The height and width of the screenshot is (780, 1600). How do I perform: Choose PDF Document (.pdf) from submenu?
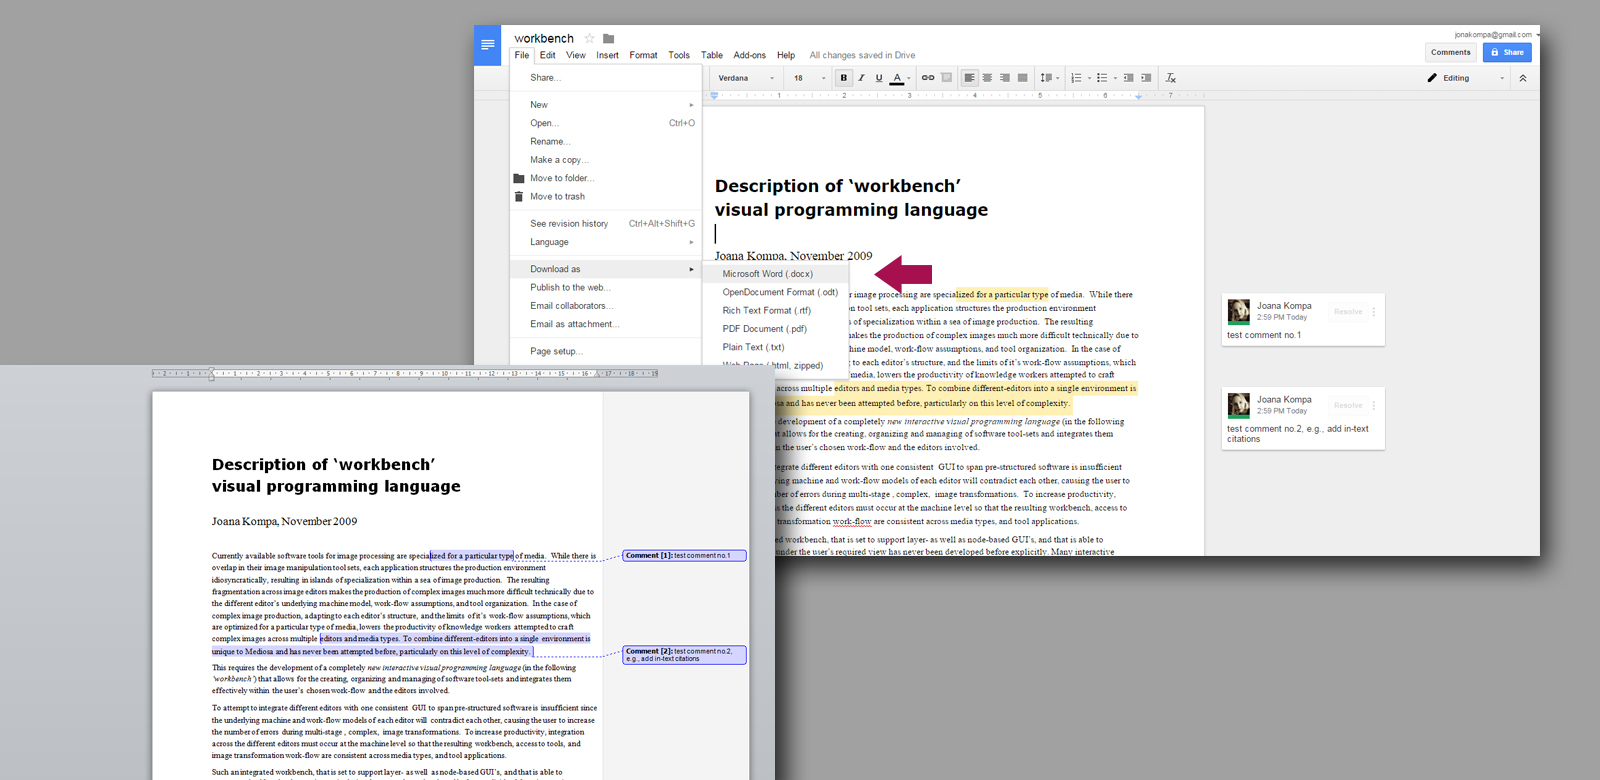point(764,329)
